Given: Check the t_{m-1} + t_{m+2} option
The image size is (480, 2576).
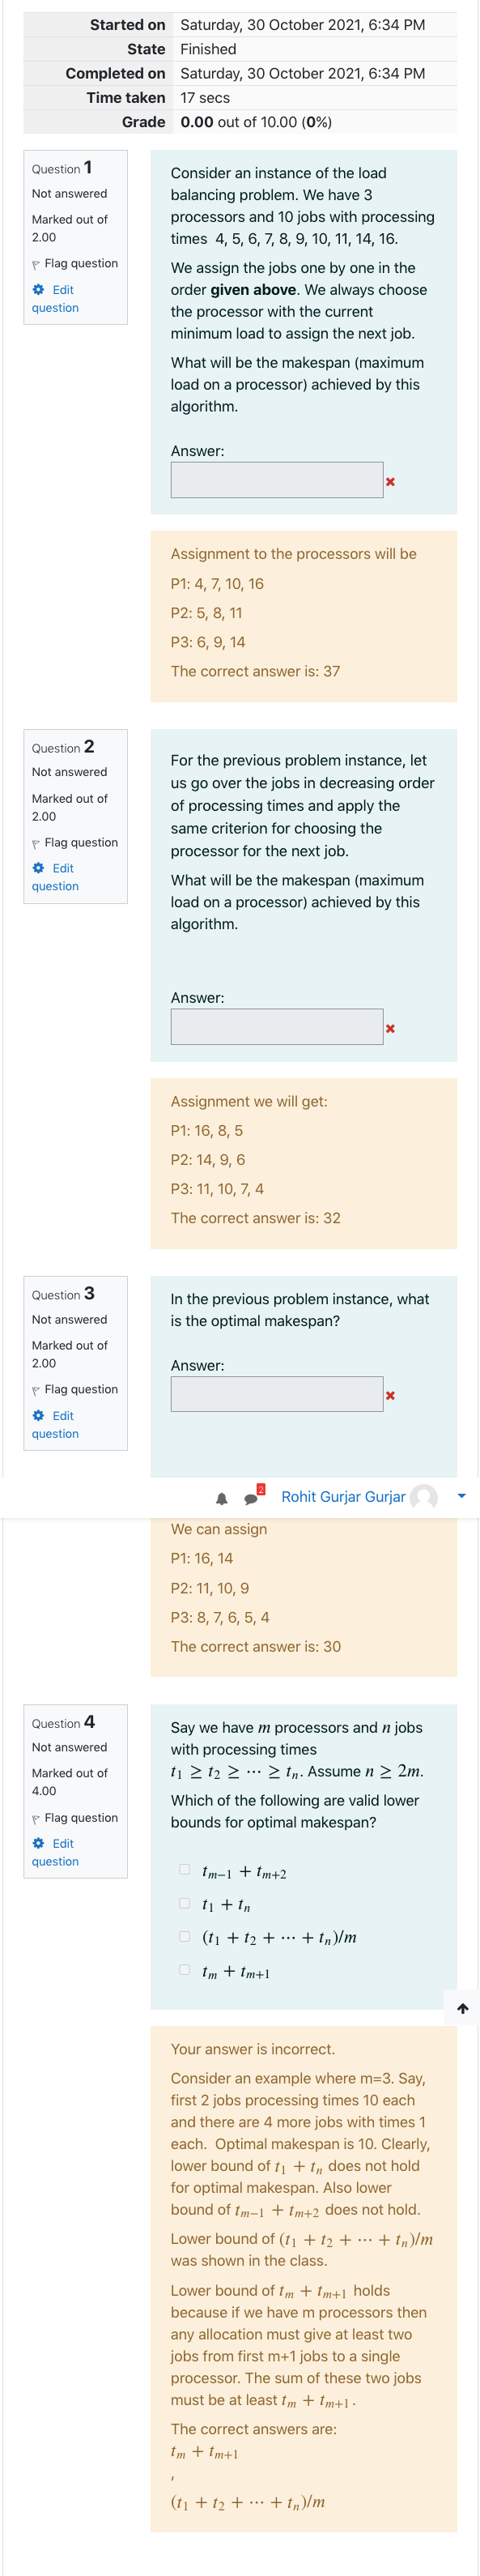Looking at the screenshot, I should (184, 1869).
